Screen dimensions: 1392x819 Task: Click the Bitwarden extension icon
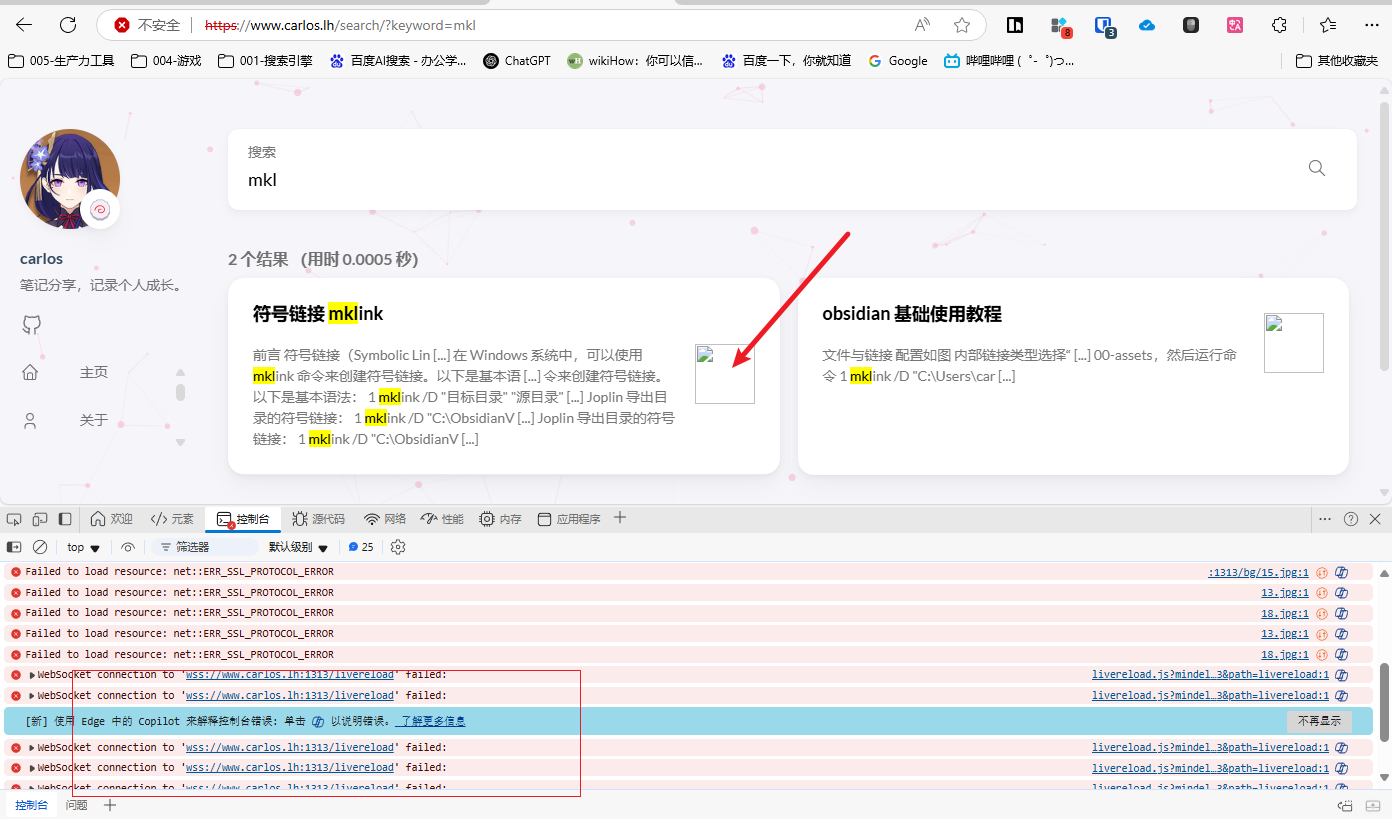1104,25
